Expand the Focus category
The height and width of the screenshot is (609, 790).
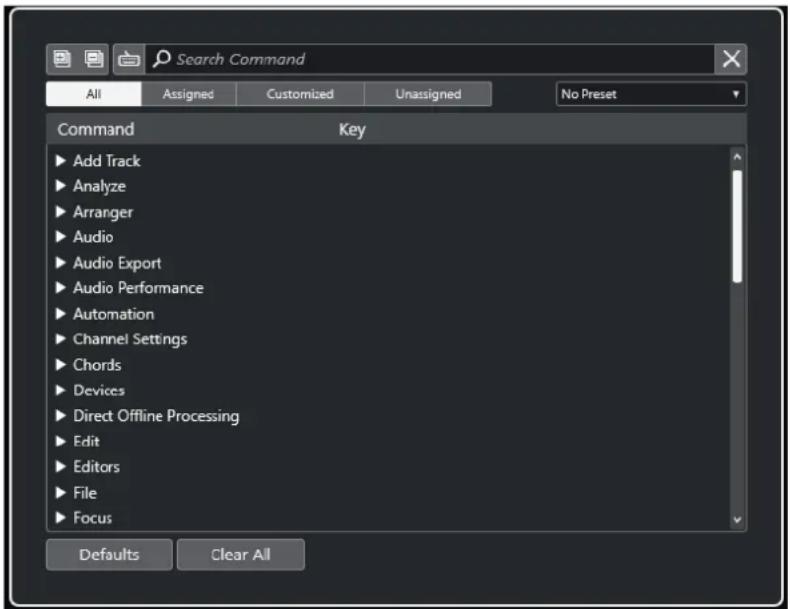pos(61,517)
